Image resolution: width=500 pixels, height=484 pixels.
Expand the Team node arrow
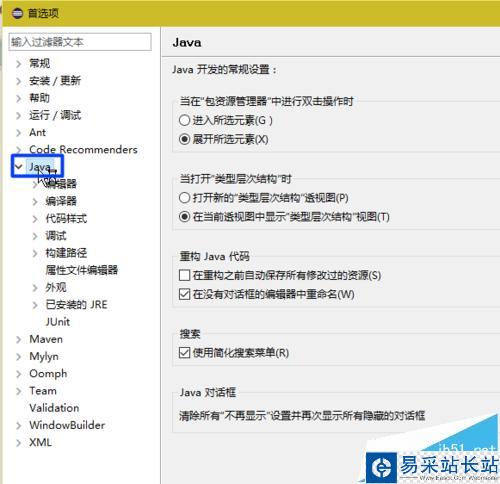tap(19, 391)
